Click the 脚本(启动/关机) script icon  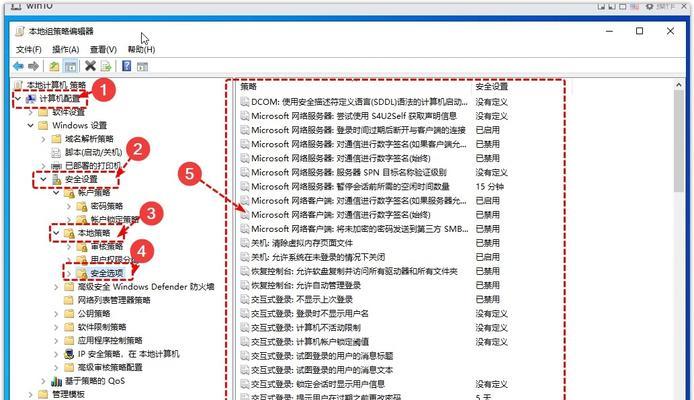[56, 153]
